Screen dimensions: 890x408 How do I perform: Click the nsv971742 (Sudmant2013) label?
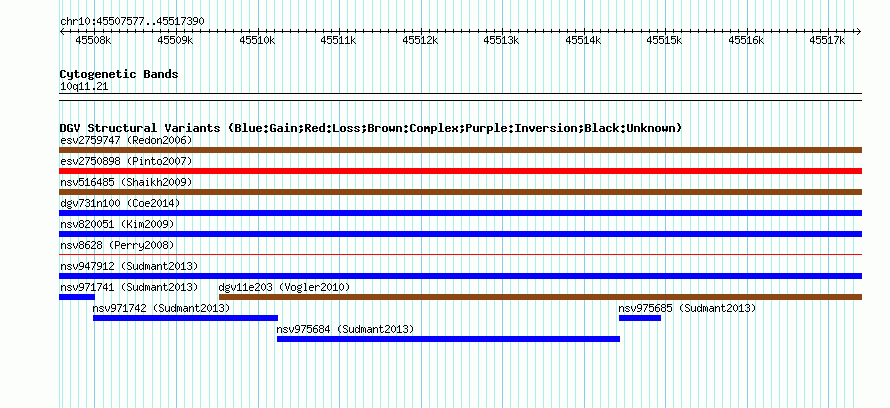(x=161, y=308)
